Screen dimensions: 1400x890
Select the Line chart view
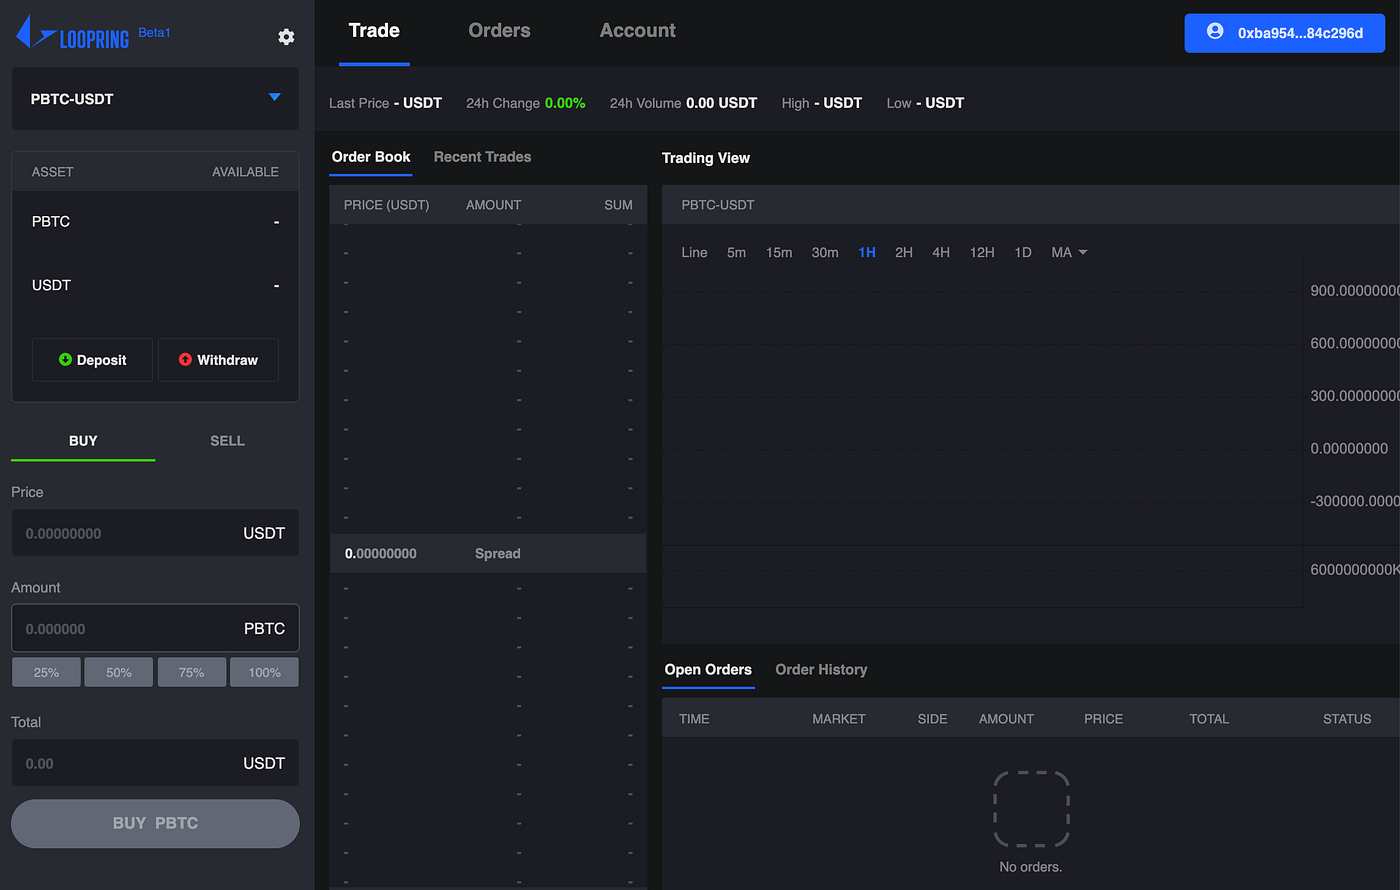tap(694, 252)
